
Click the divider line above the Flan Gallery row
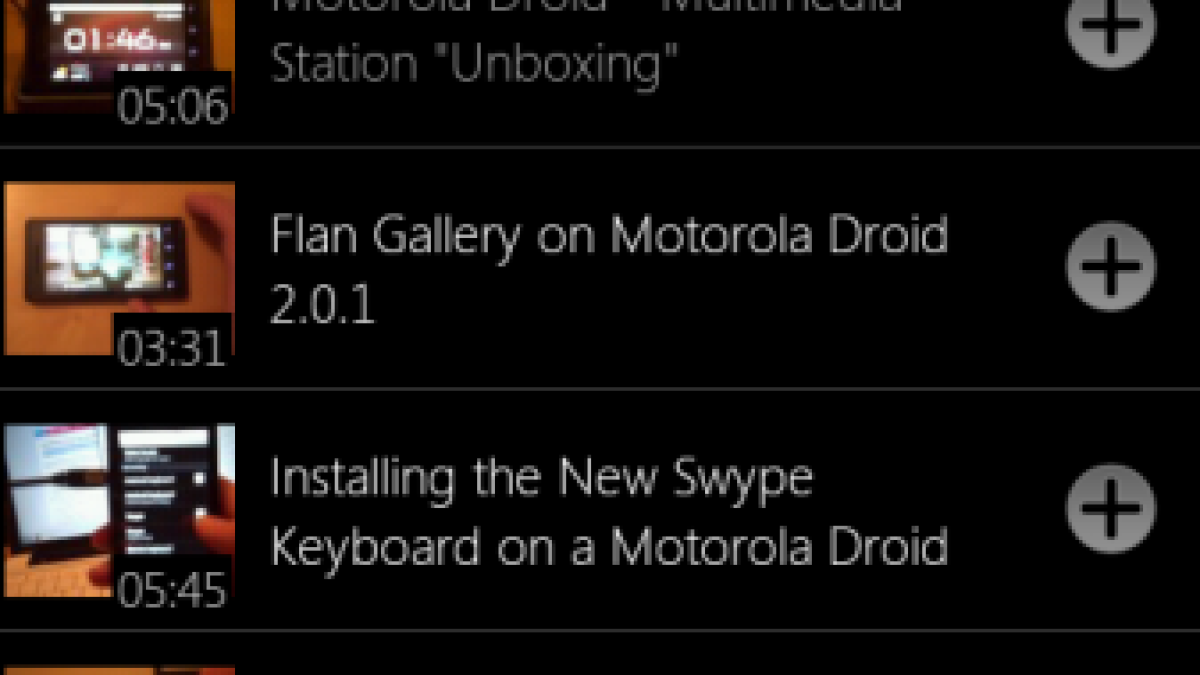(x=600, y=148)
